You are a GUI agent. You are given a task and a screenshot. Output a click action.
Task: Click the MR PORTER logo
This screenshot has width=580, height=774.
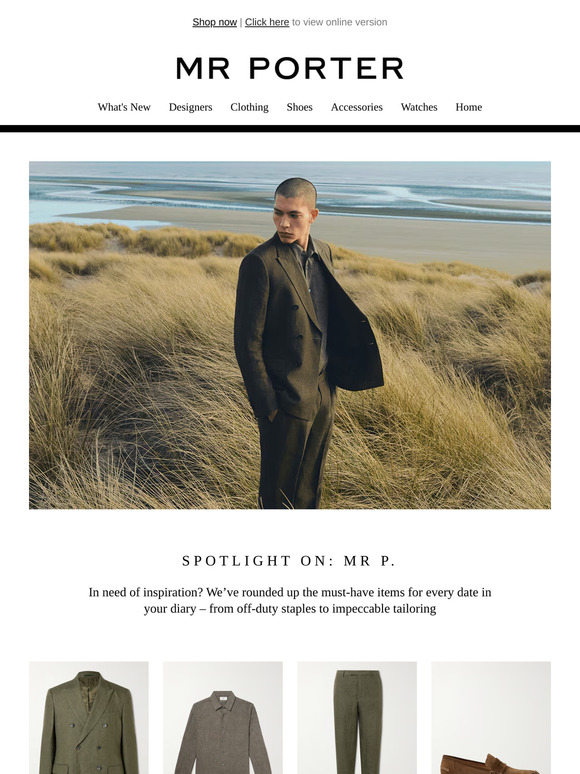tap(290, 69)
